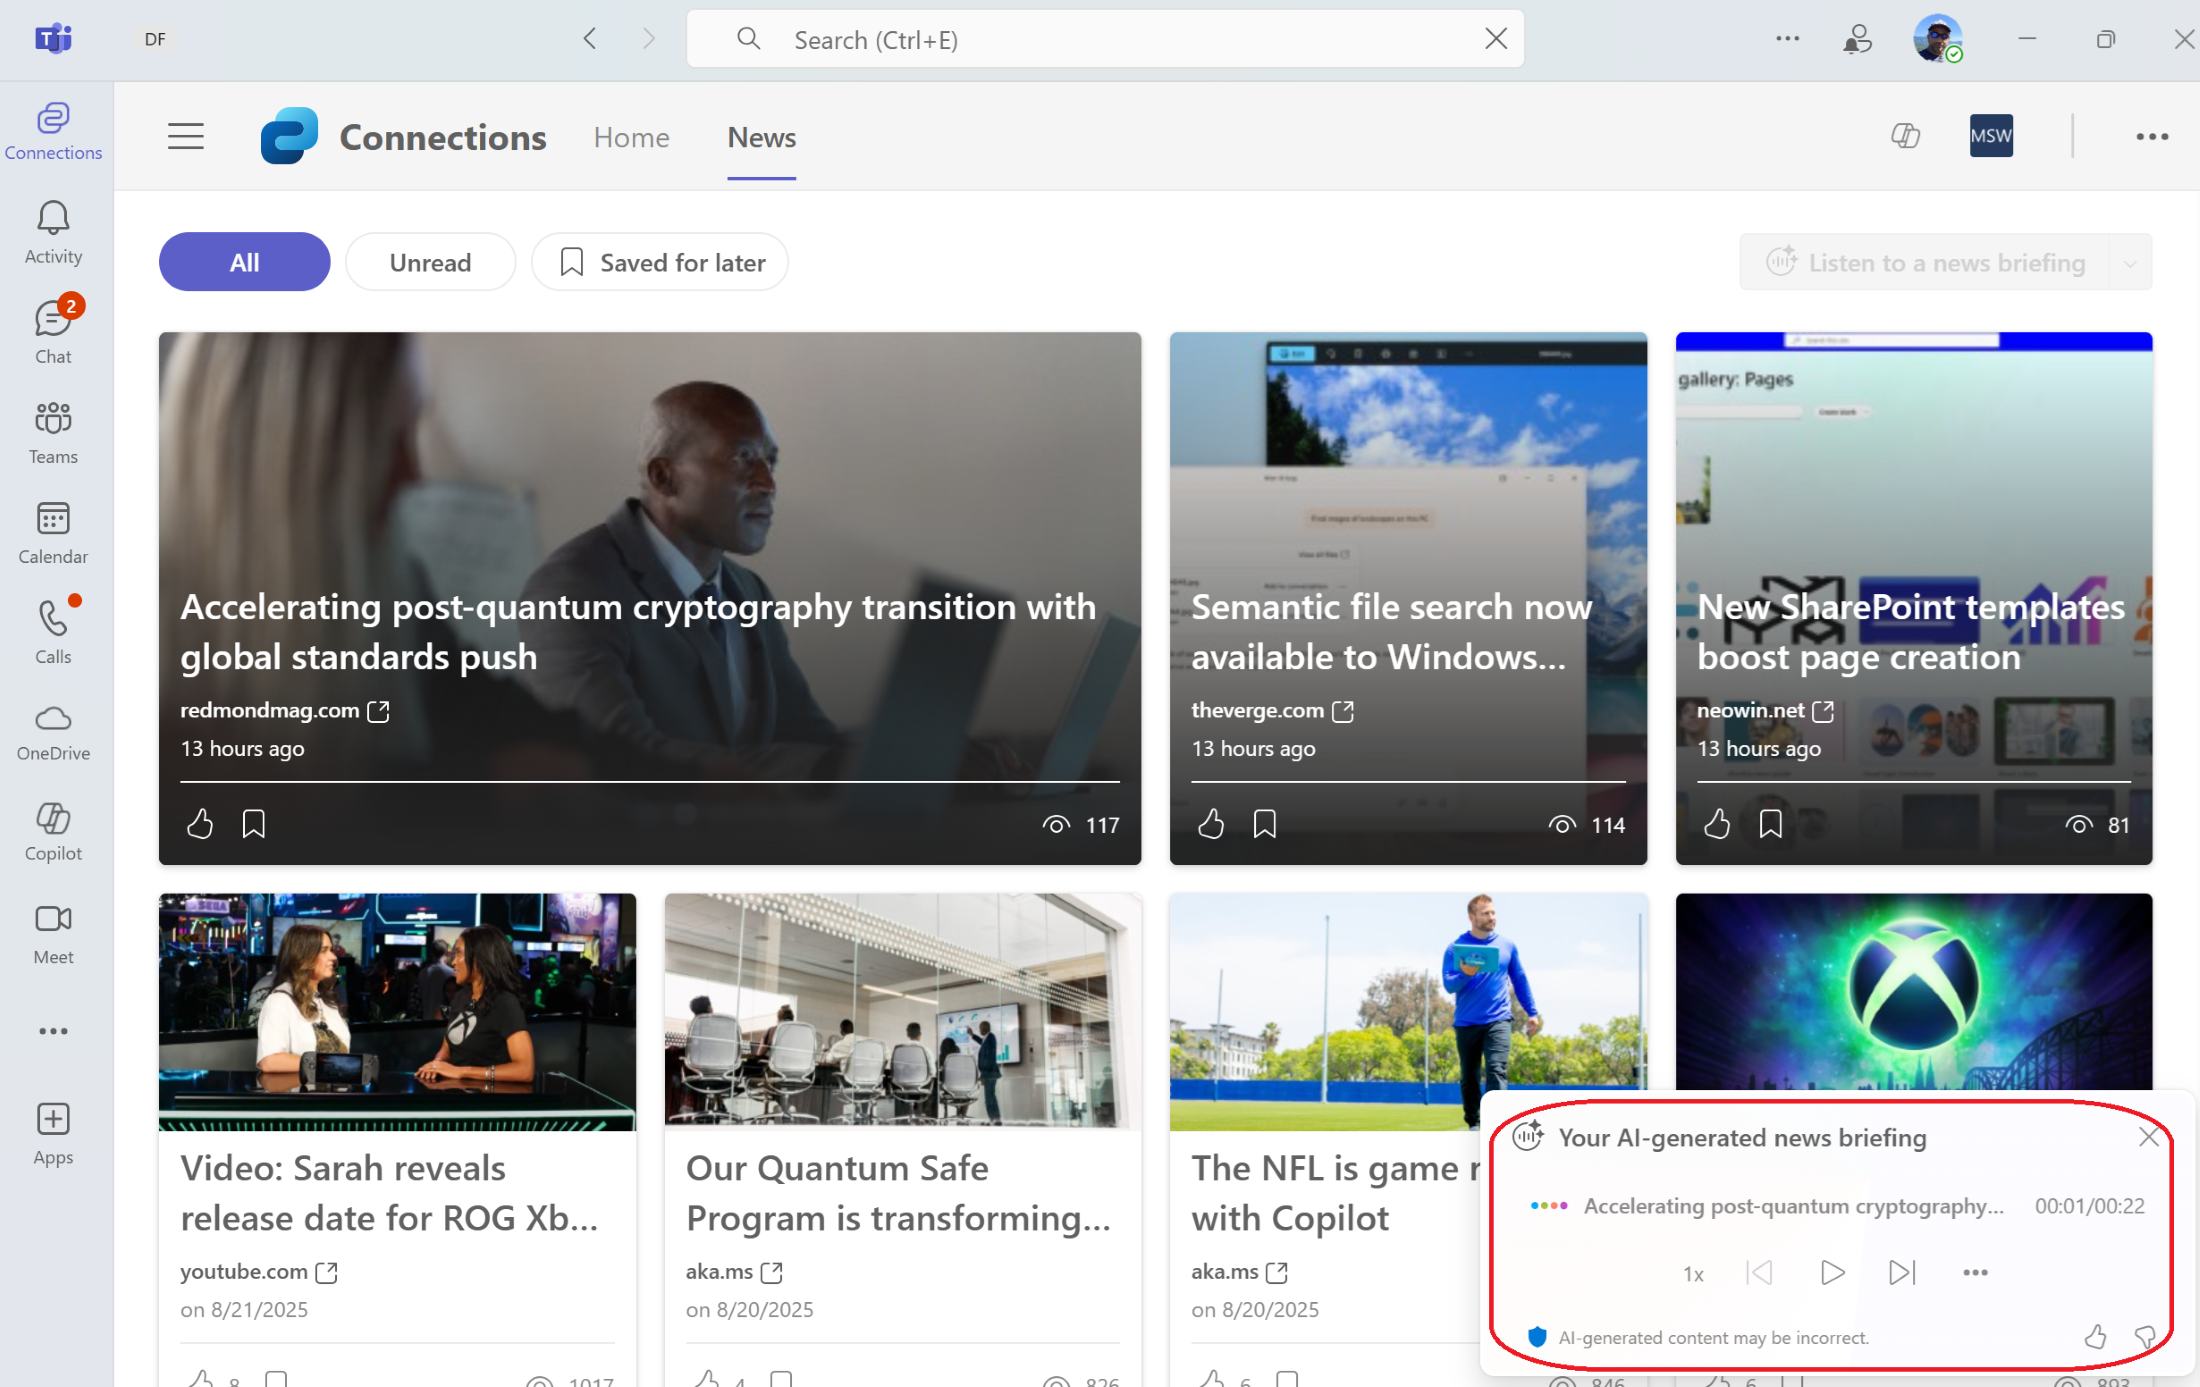Open the DF account switcher

point(155,39)
